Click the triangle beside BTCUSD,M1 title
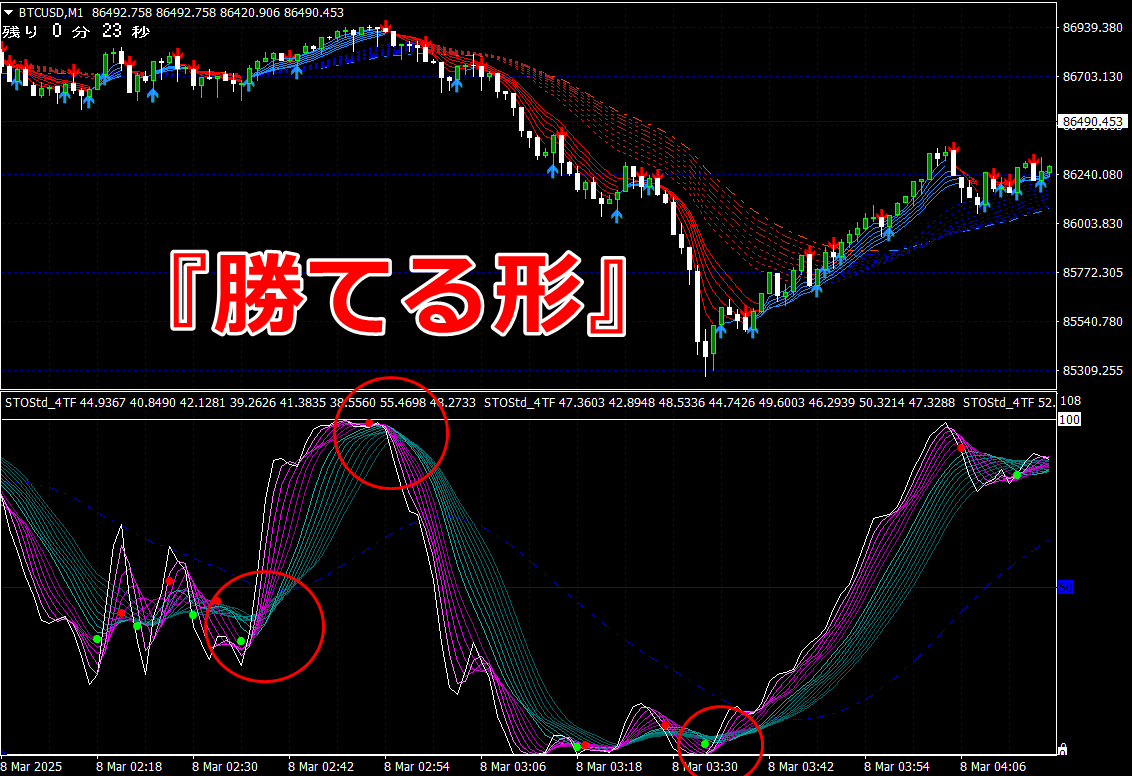The height and width of the screenshot is (776, 1132). click(9, 12)
